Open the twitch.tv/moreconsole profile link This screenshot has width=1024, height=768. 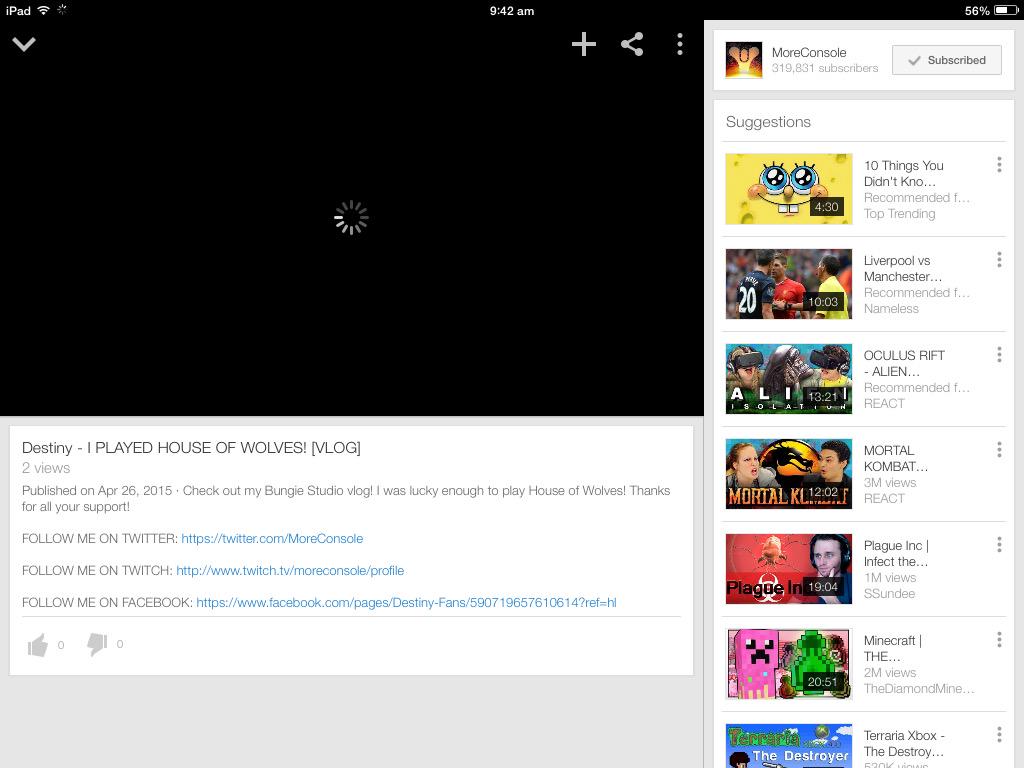[290, 571]
